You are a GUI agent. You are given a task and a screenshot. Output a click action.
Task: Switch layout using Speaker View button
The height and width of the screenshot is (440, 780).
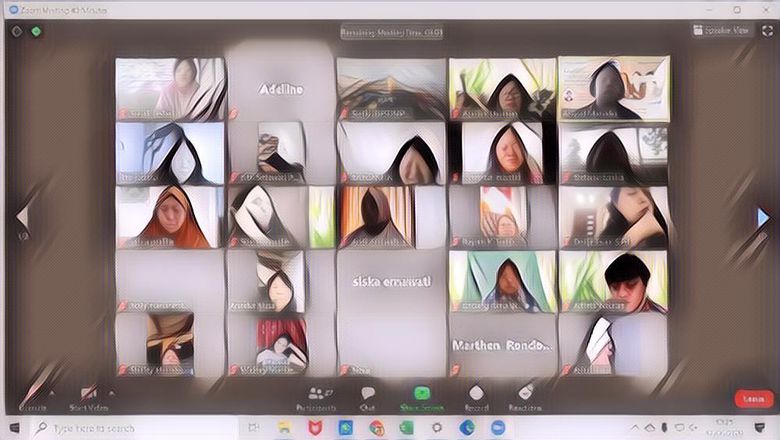(x=721, y=31)
